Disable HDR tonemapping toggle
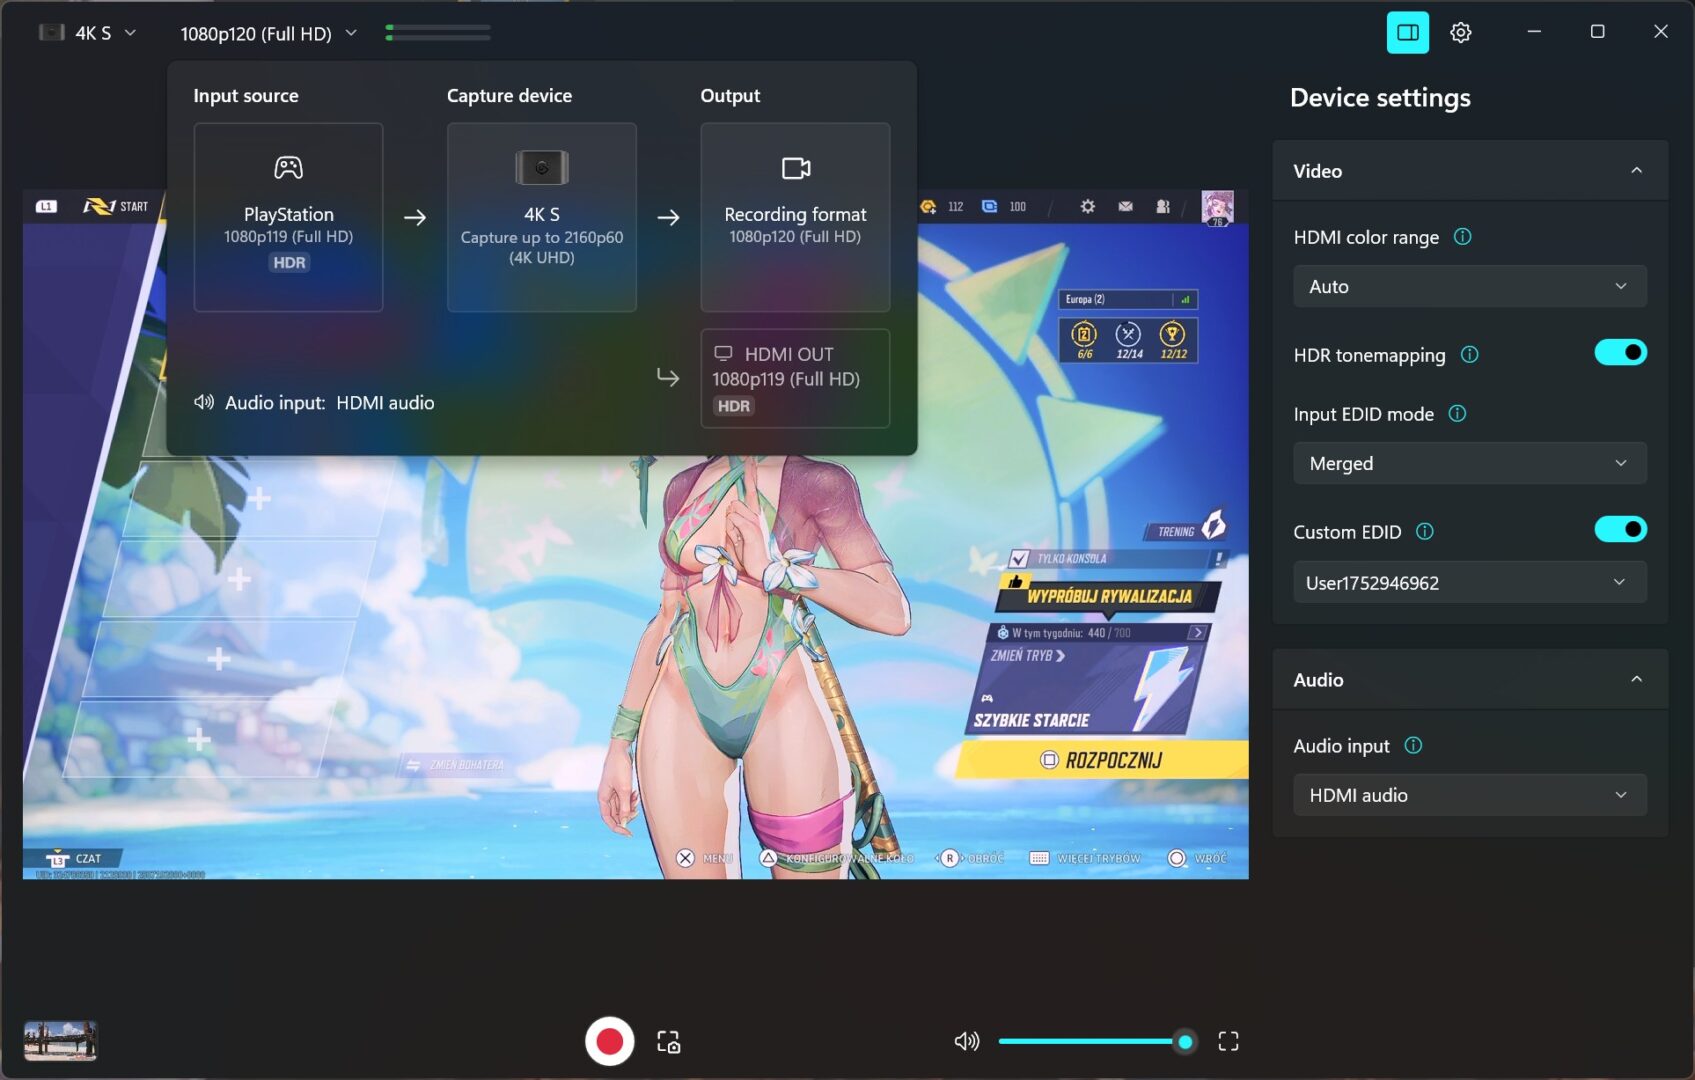Image resolution: width=1695 pixels, height=1080 pixels. [1619, 353]
